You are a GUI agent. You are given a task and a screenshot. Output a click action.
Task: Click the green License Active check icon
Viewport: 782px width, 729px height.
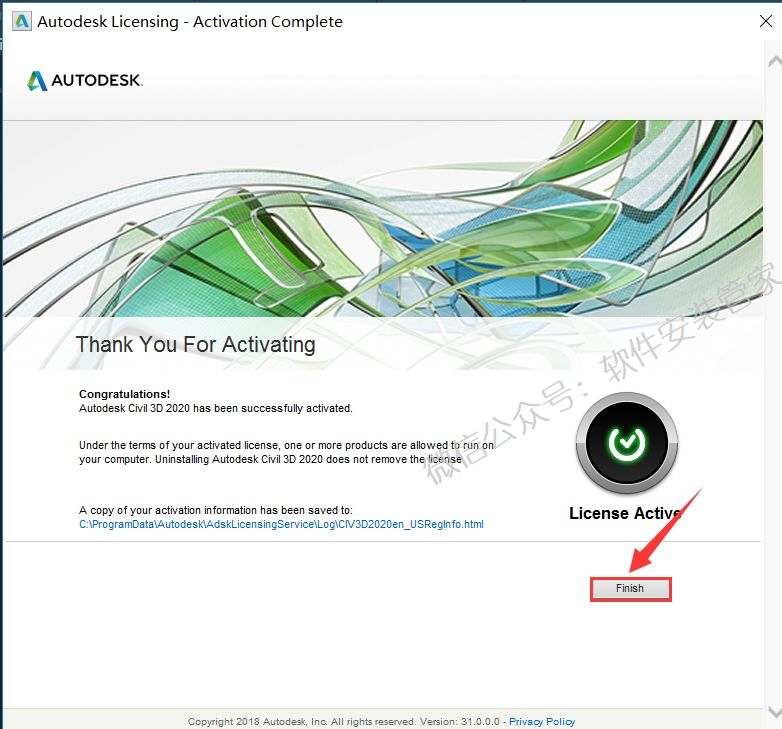(x=627, y=443)
